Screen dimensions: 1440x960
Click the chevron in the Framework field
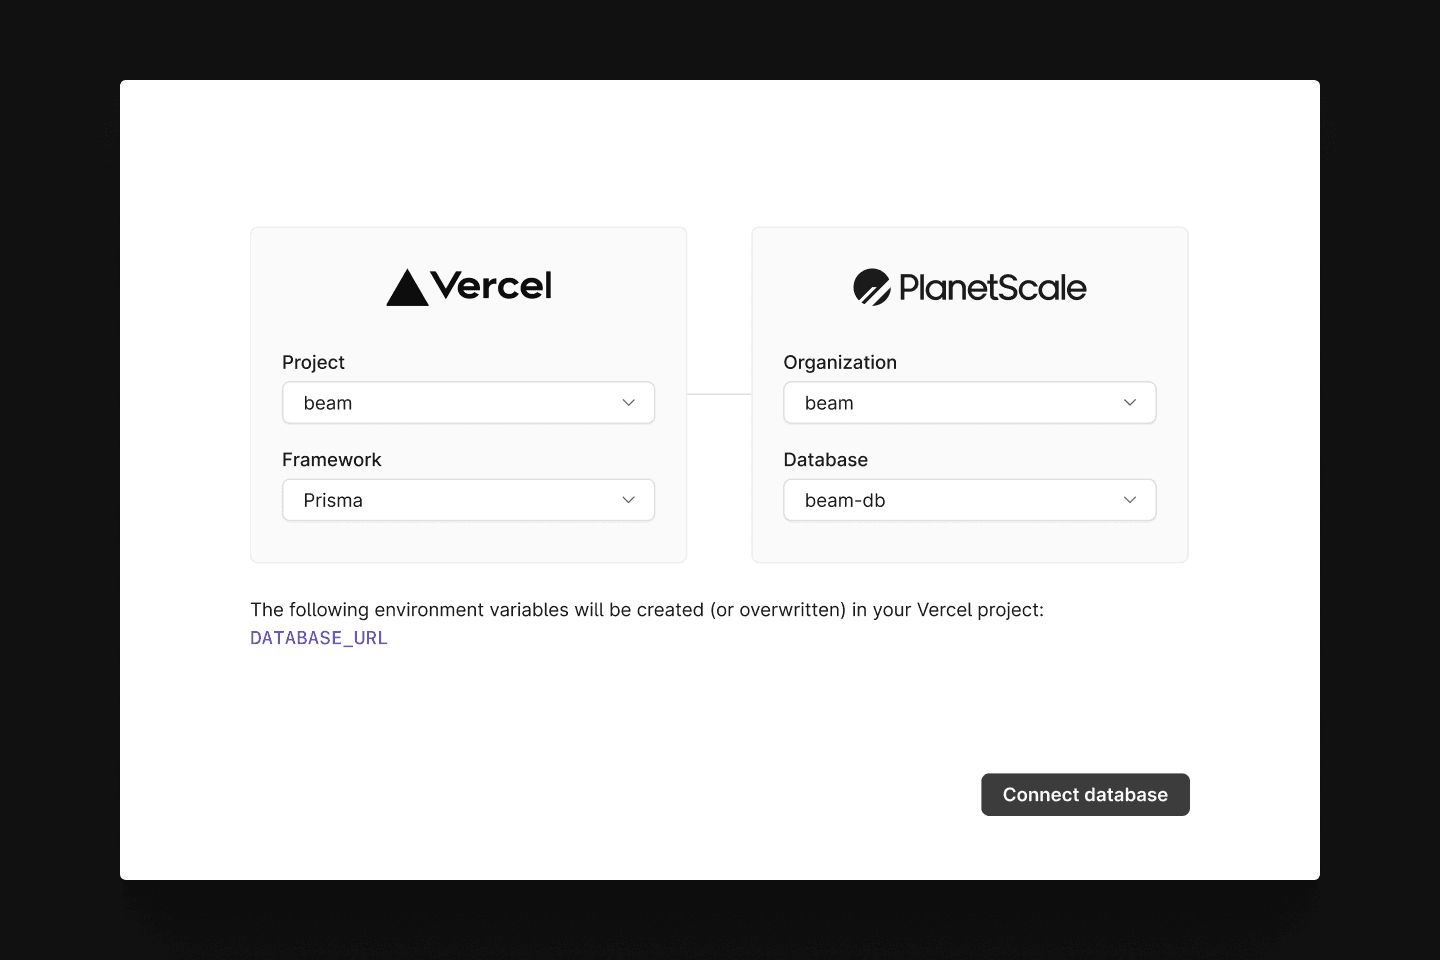(629, 500)
